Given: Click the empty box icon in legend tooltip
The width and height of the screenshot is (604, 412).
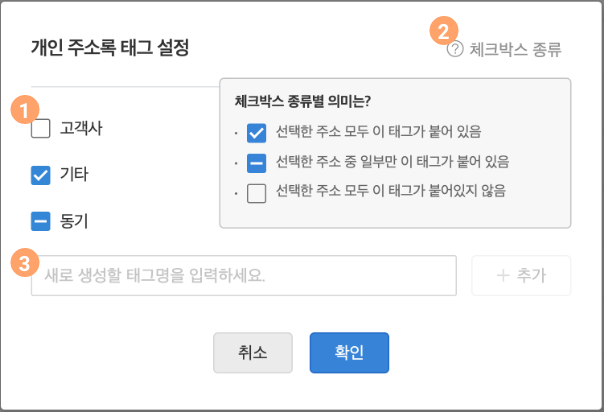Looking at the screenshot, I should pyautogui.click(x=257, y=193).
